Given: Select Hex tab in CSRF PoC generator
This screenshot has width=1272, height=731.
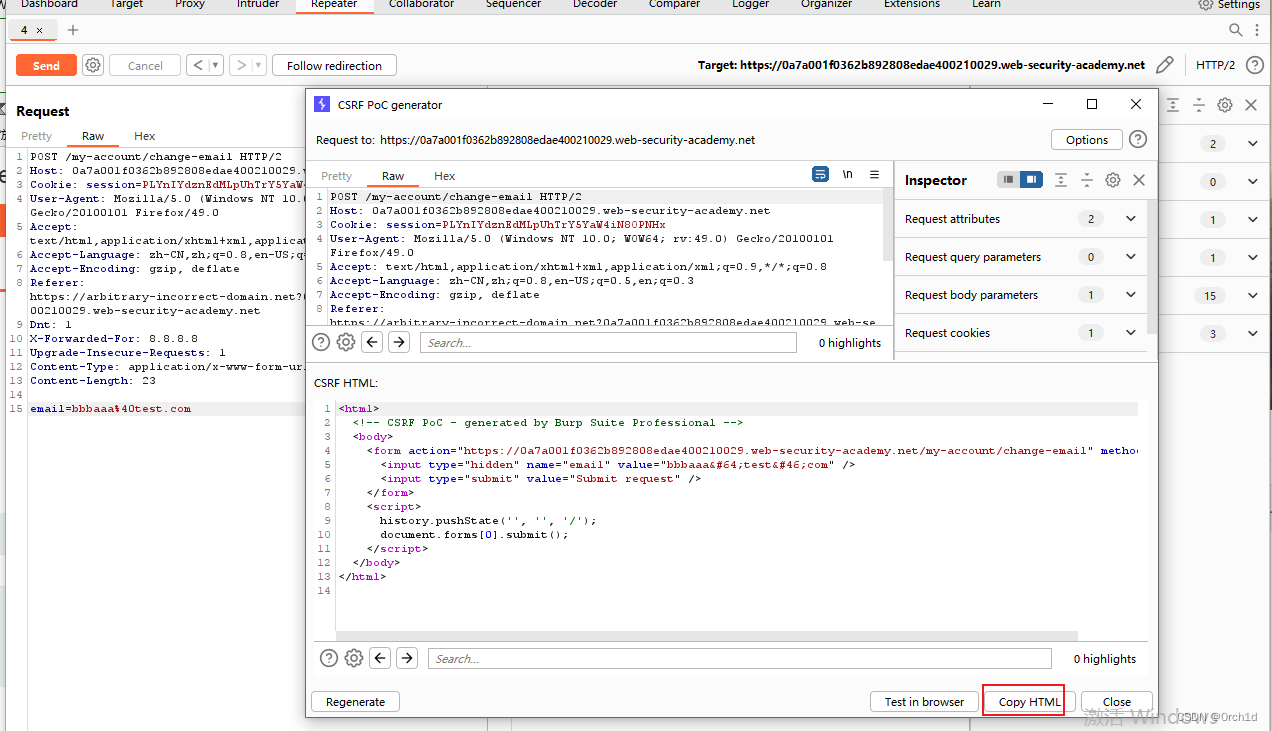Looking at the screenshot, I should tap(445, 176).
